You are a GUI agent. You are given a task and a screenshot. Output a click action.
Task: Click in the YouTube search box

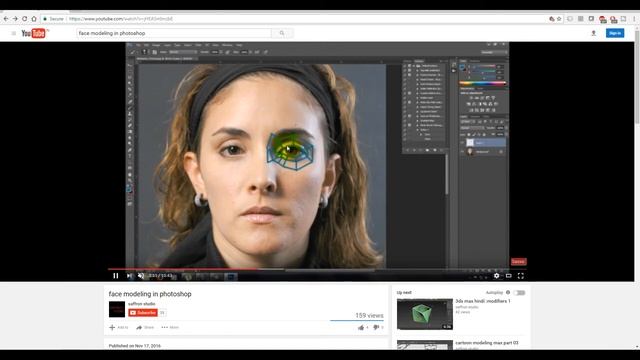pos(174,33)
